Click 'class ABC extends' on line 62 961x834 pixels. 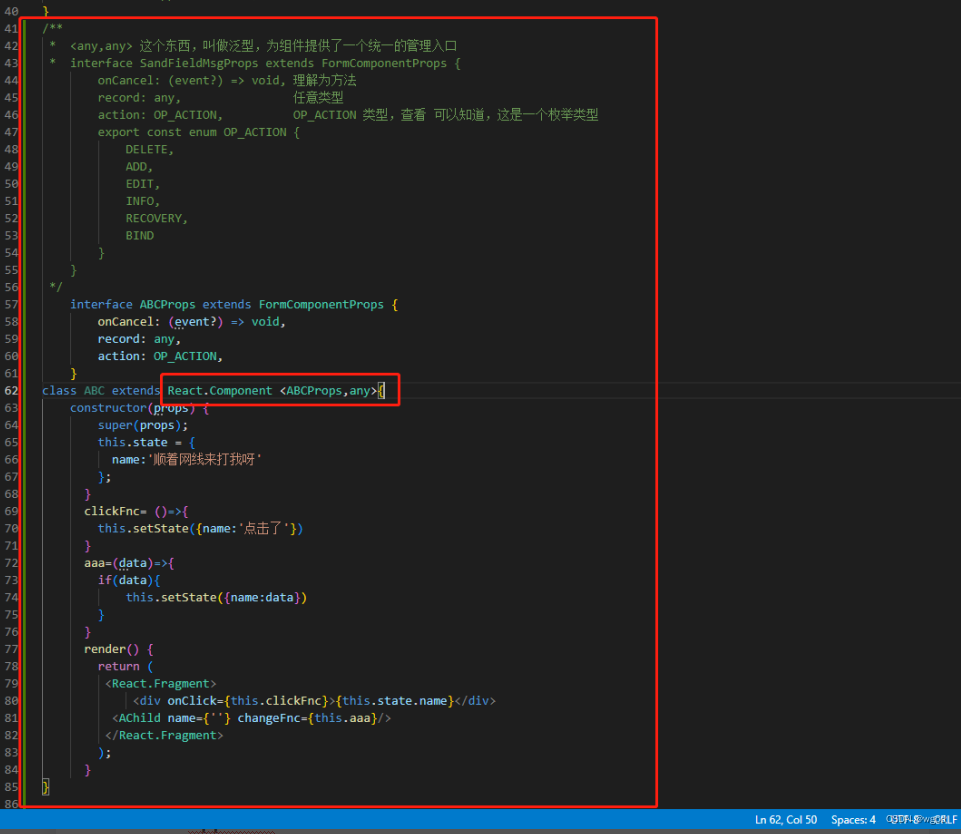pos(101,390)
